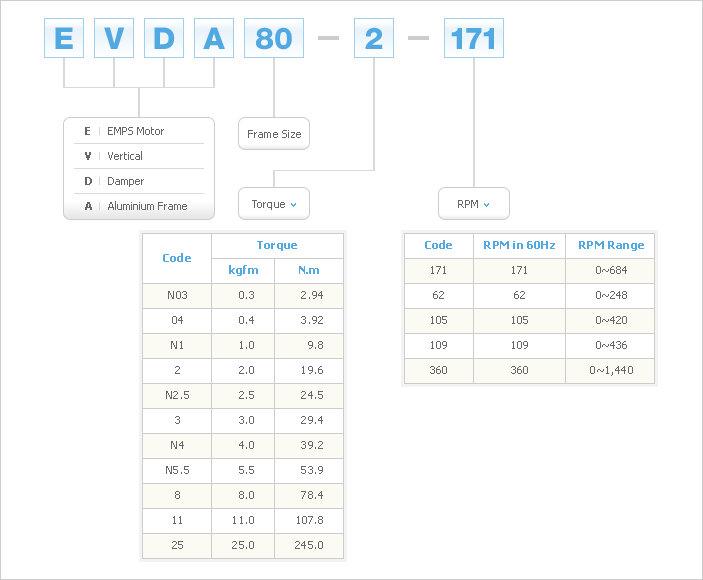Select the letter A code box
Viewport: 703px width, 580px height.
(x=214, y=39)
